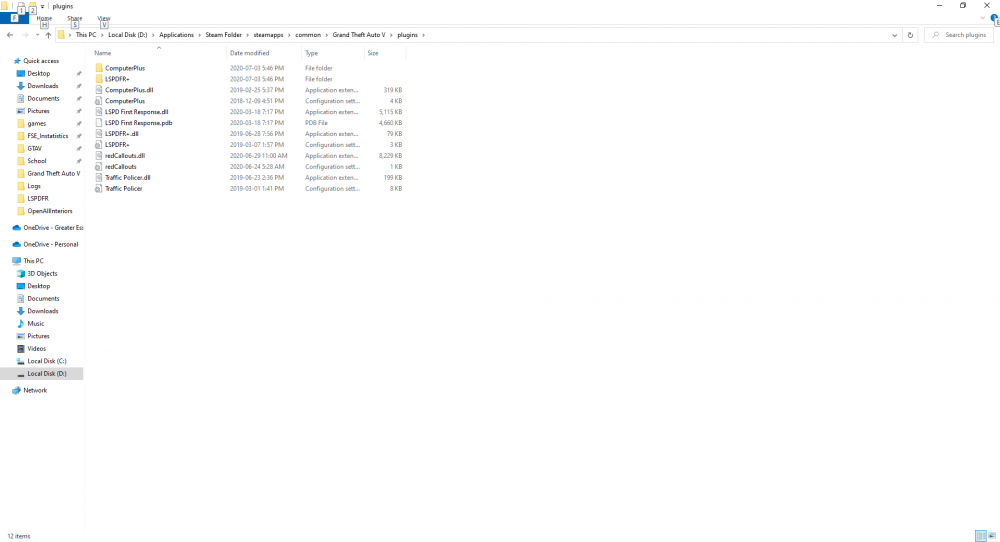This screenshot has width=1000, height=542.
Task: Select This PC in navigation pane
Action: click(x=33, y=261)
